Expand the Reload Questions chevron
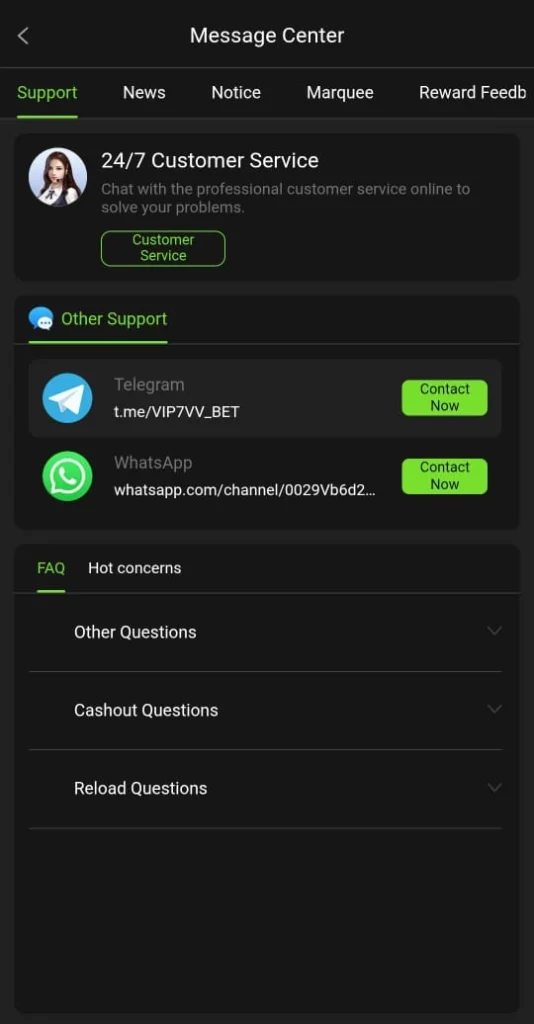 click(494, 788)
